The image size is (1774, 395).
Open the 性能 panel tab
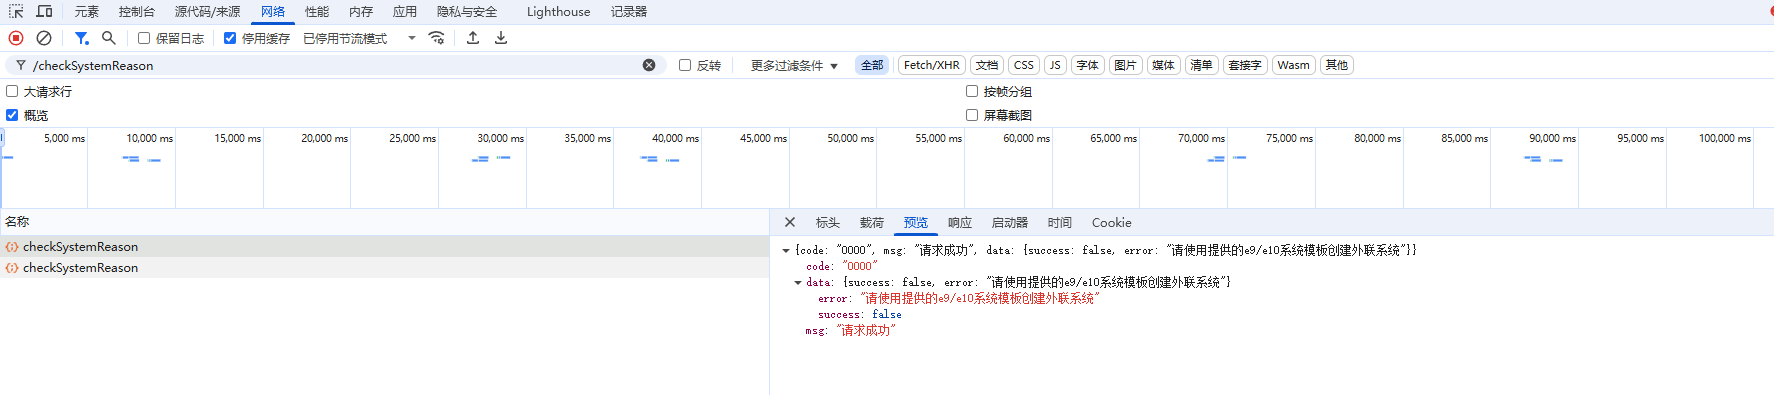(317, 11)
